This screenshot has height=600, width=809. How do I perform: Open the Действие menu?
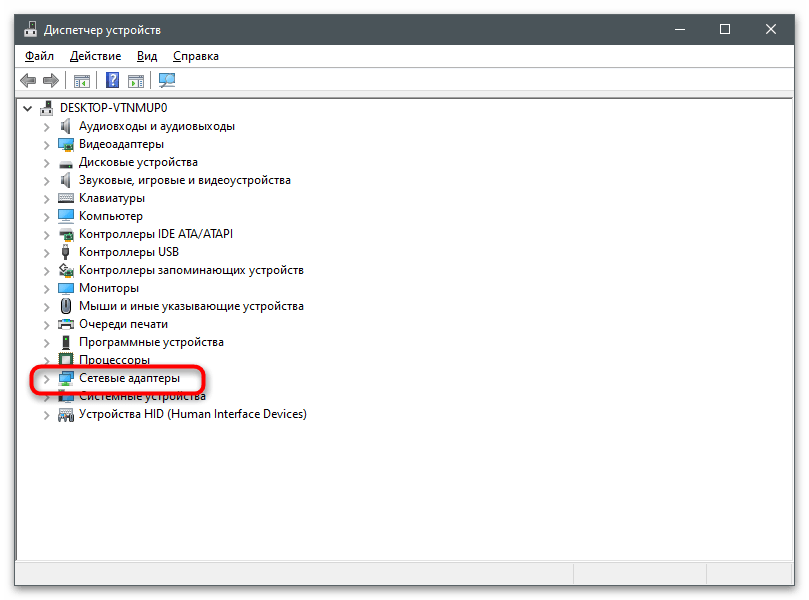pyautogui.click(x=95, y=56)
